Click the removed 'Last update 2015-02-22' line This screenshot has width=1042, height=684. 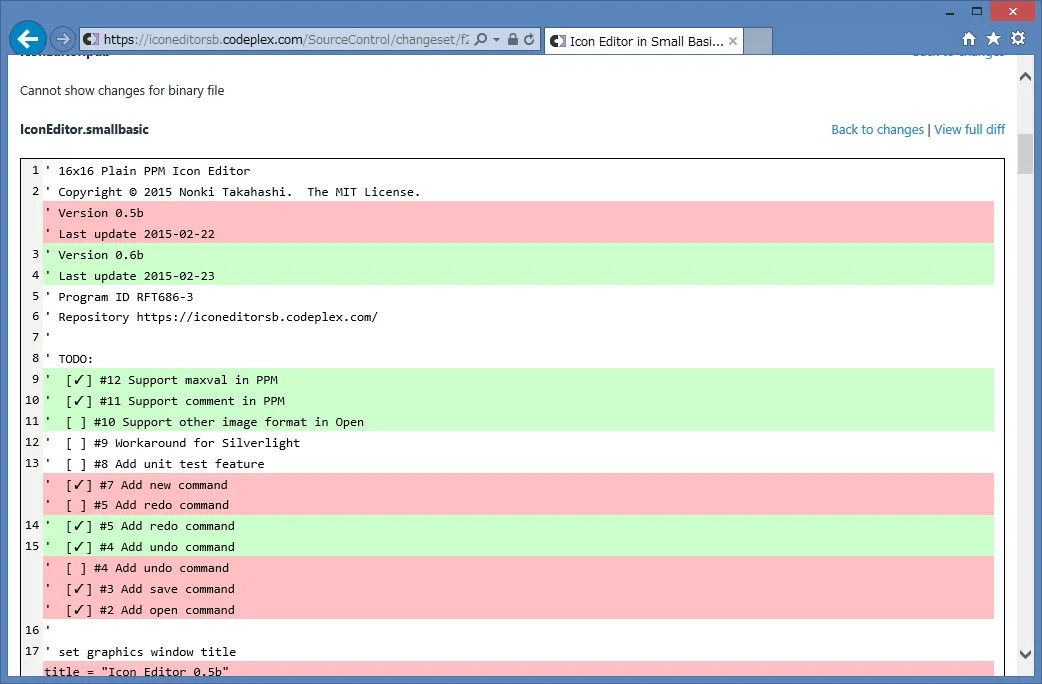(x=519, y=234)
